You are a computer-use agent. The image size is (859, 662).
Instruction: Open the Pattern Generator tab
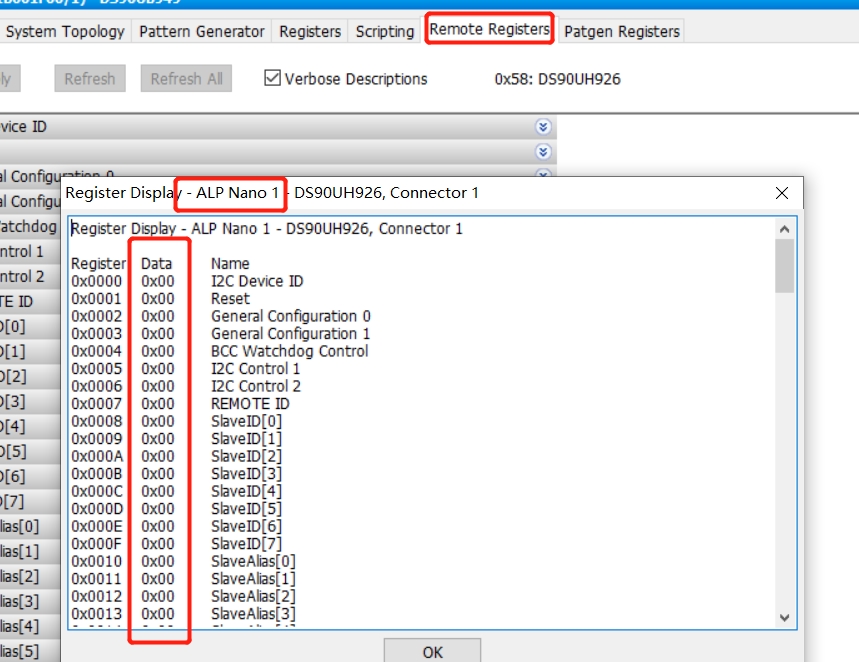(x=200, y=31)
